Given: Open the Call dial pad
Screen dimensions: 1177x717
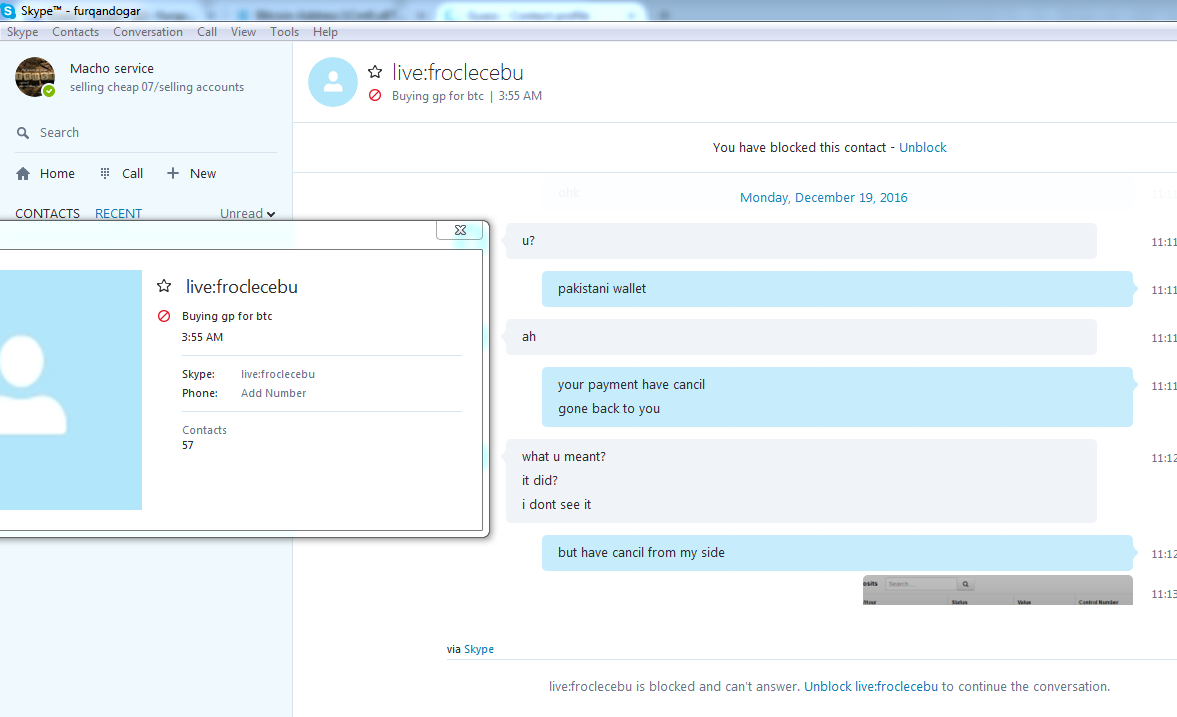Looking at the screenshot, I should [x=122, y=173].
